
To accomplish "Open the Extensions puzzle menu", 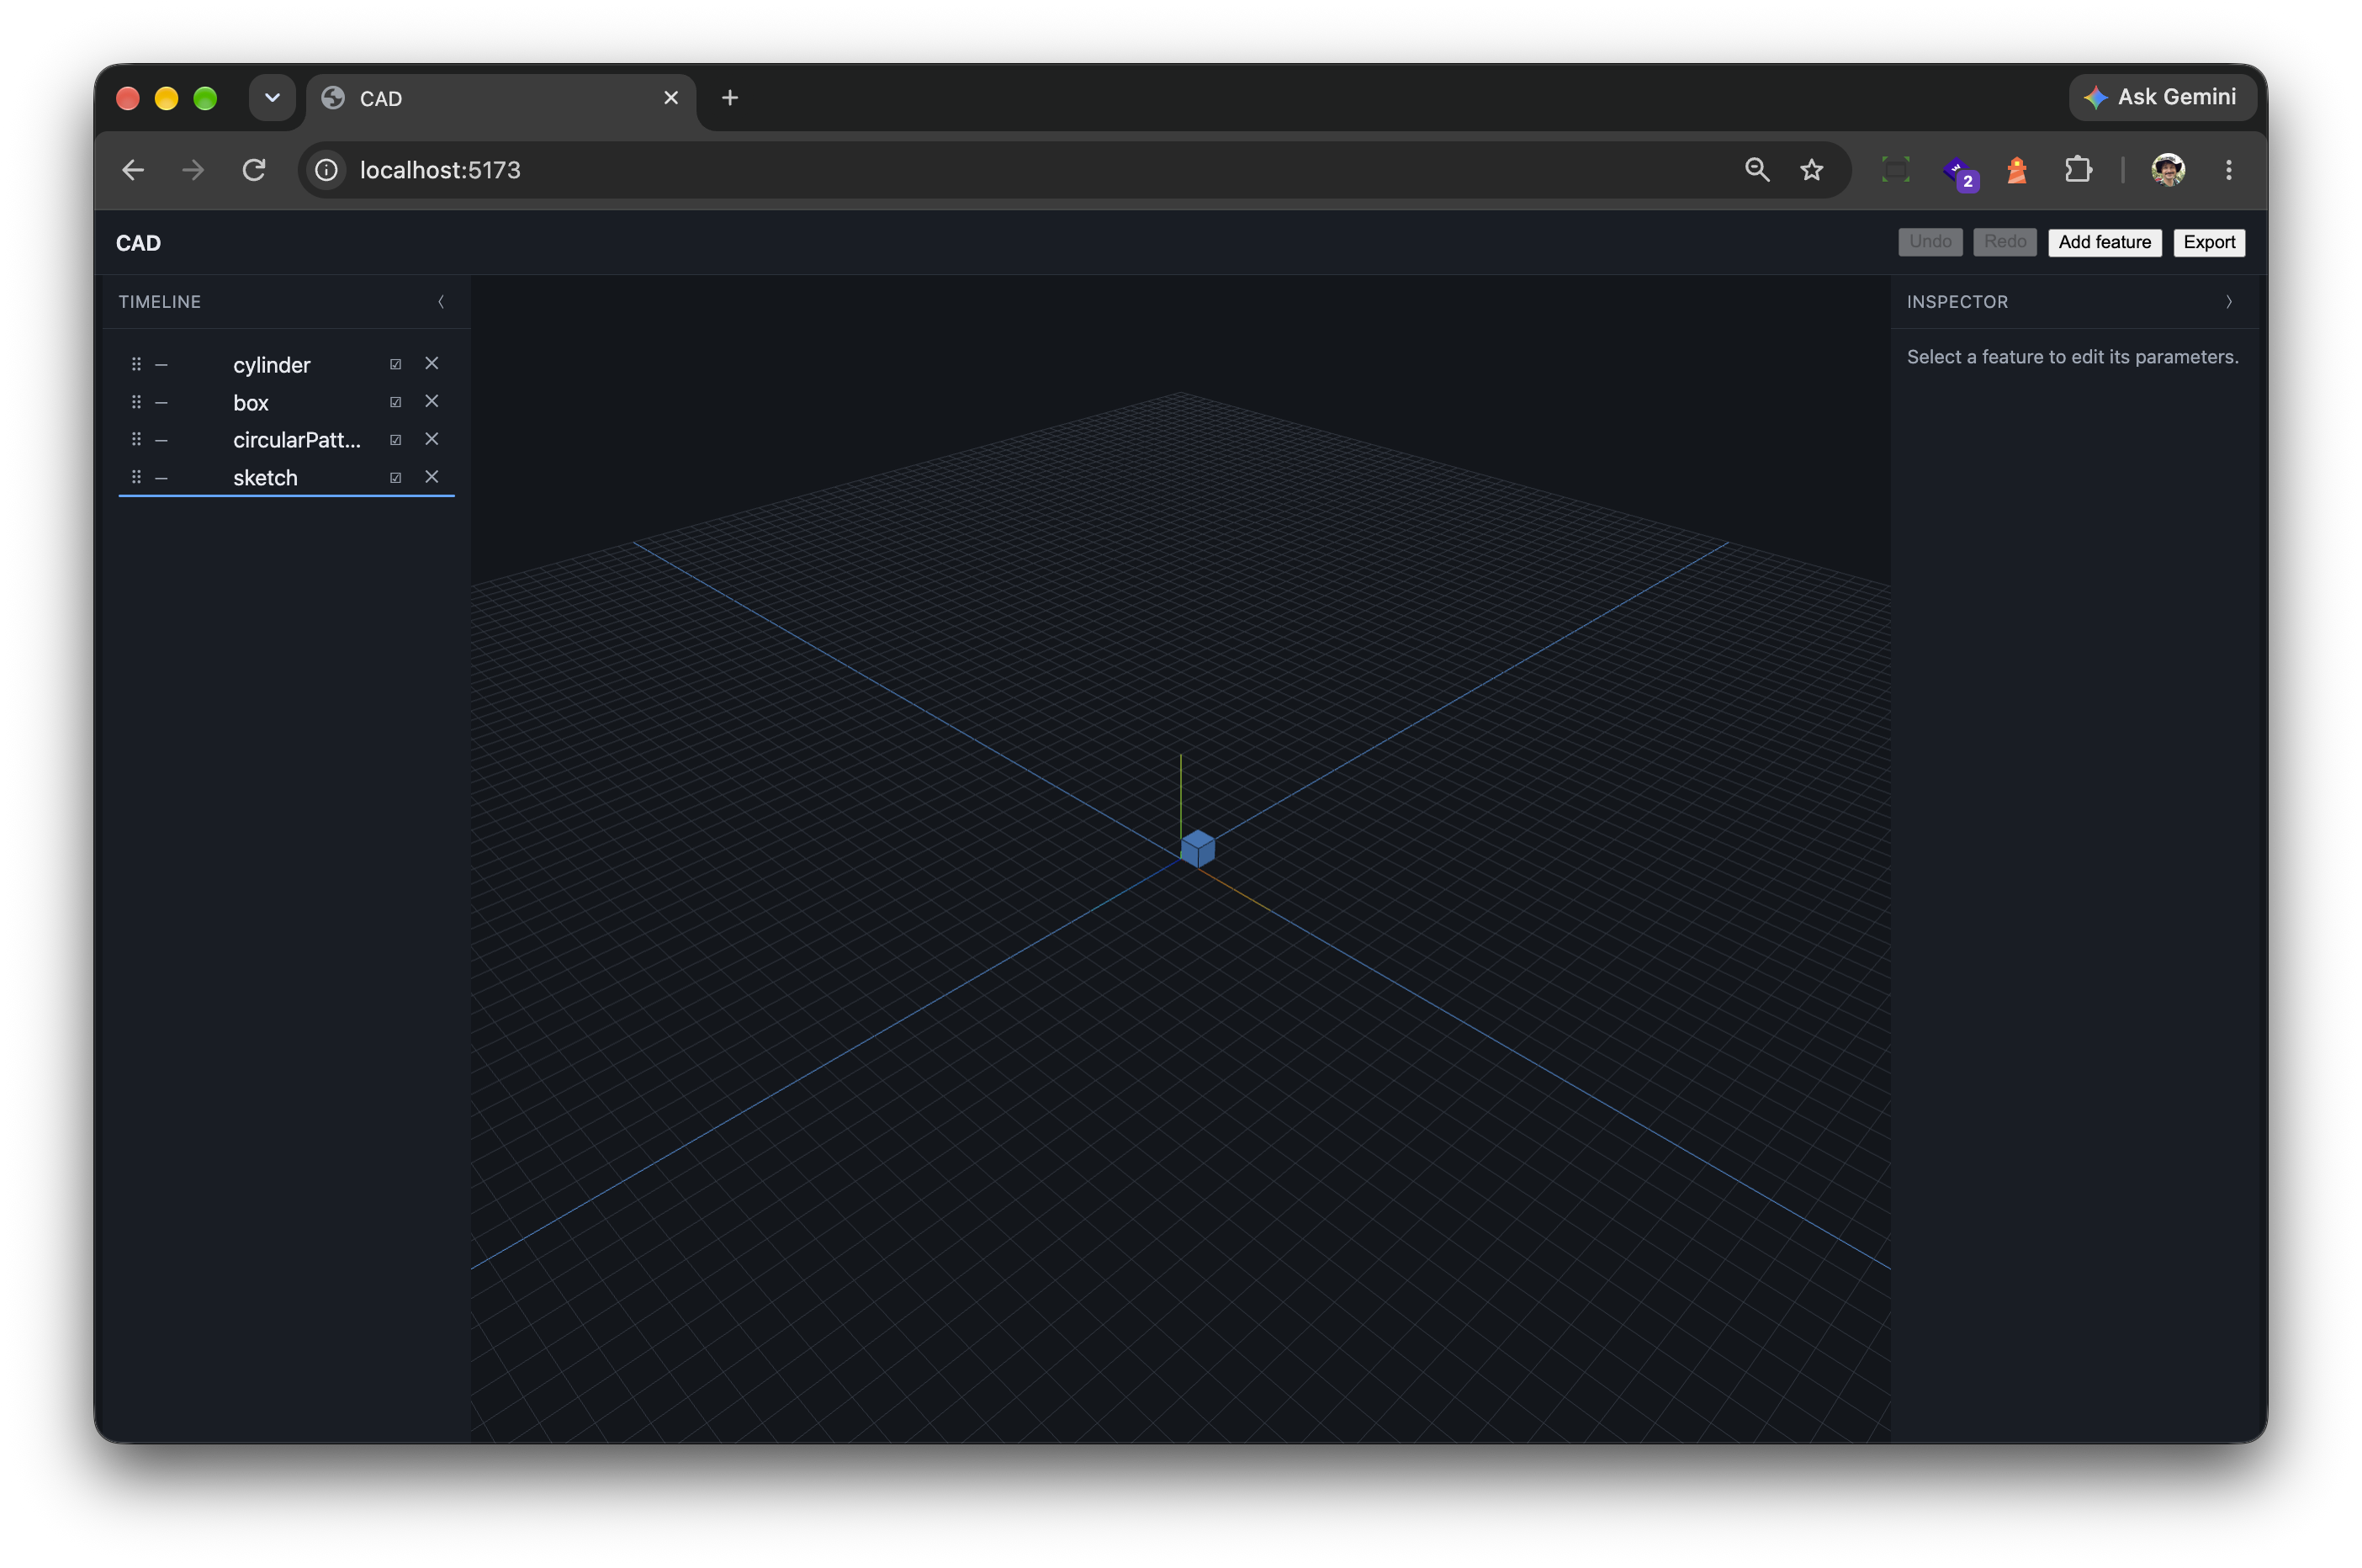I will (2078, 170).
